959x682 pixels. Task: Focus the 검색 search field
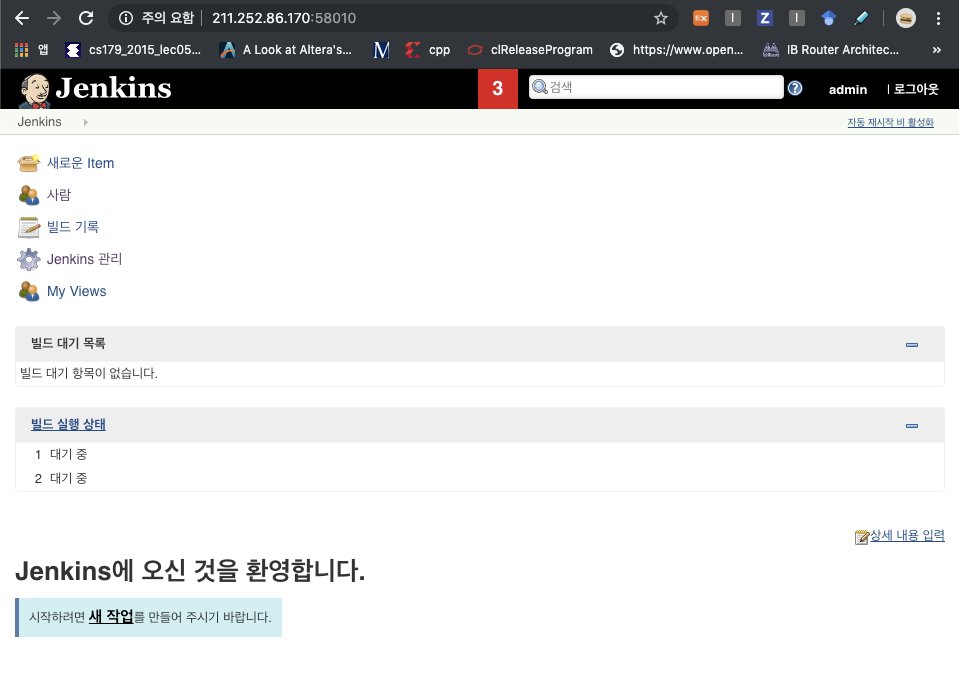coord(656,87)
